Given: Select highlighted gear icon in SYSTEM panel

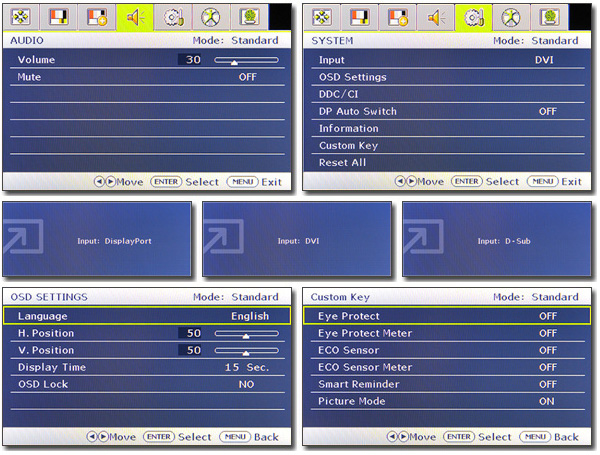Looking at the screenshot, I should tap(474, 17).
